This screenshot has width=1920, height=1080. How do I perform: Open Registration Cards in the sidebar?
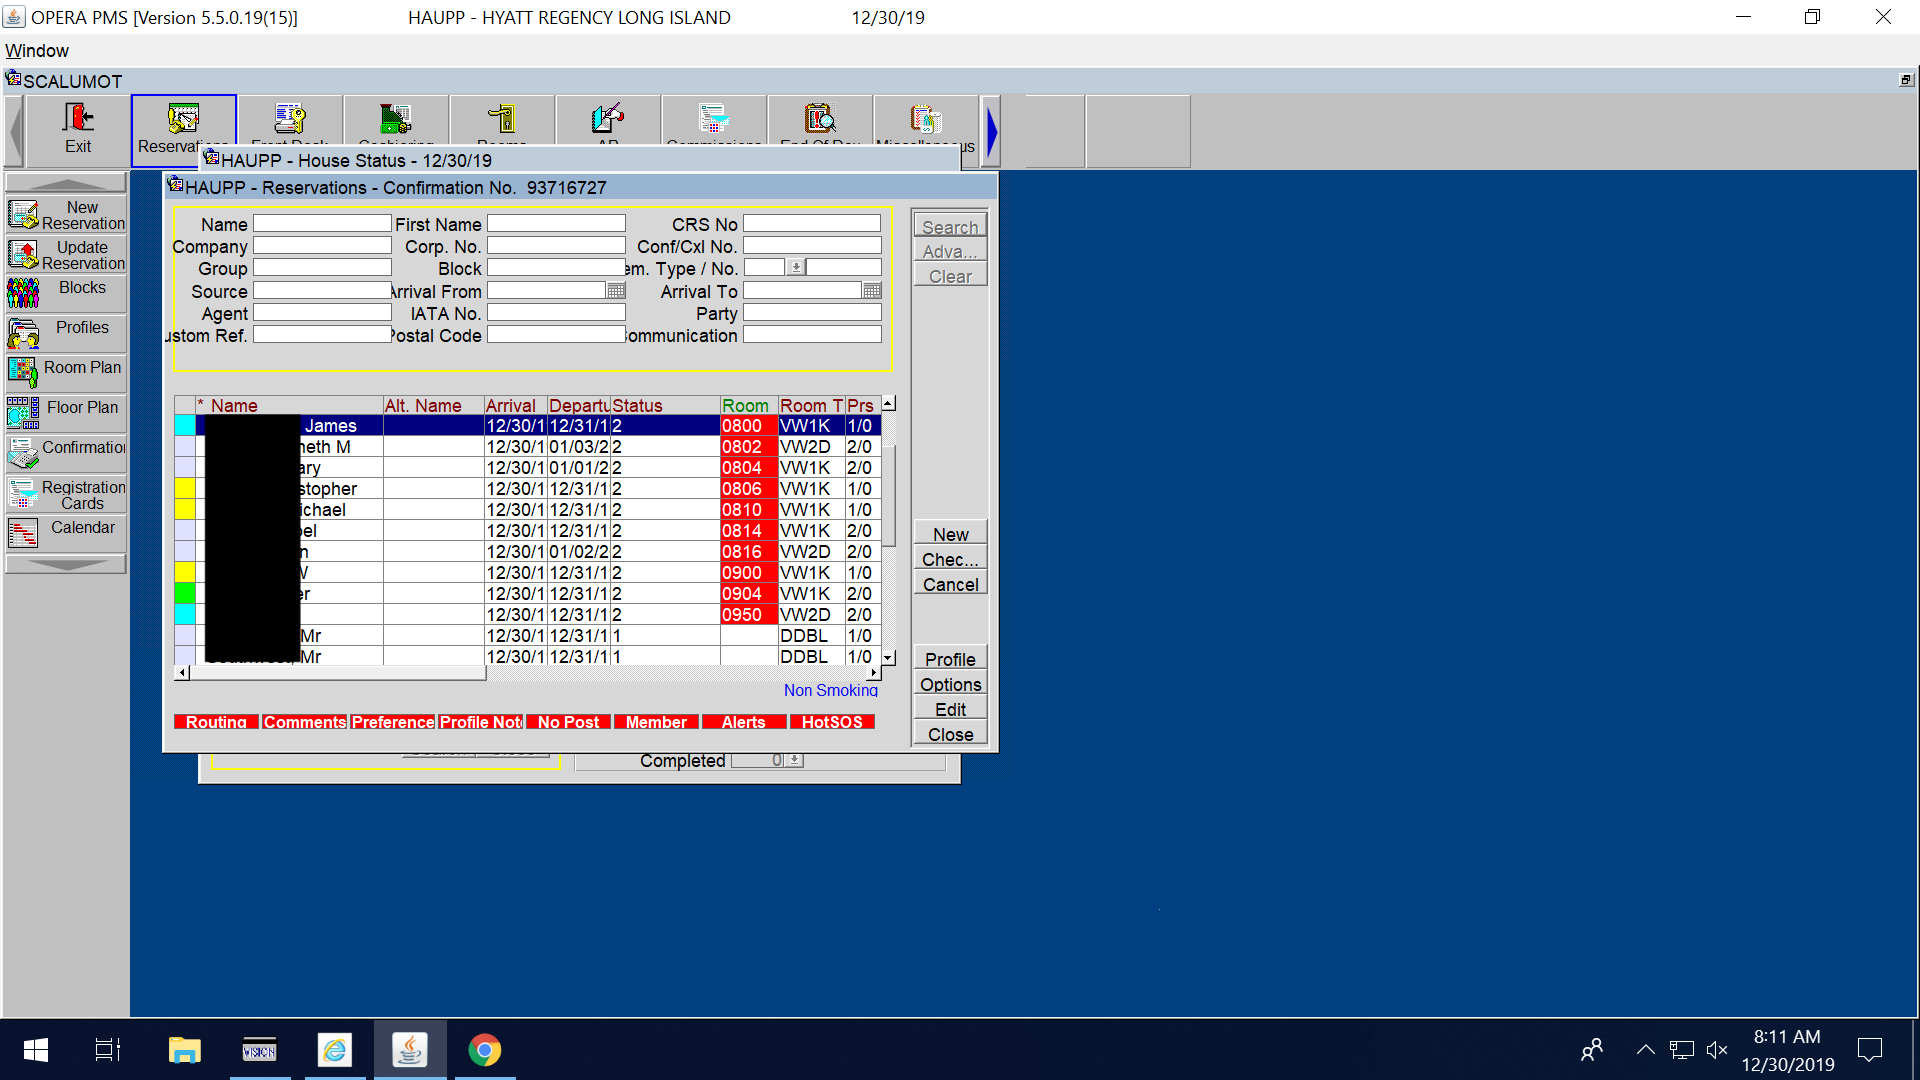click(x=66, y=495)
